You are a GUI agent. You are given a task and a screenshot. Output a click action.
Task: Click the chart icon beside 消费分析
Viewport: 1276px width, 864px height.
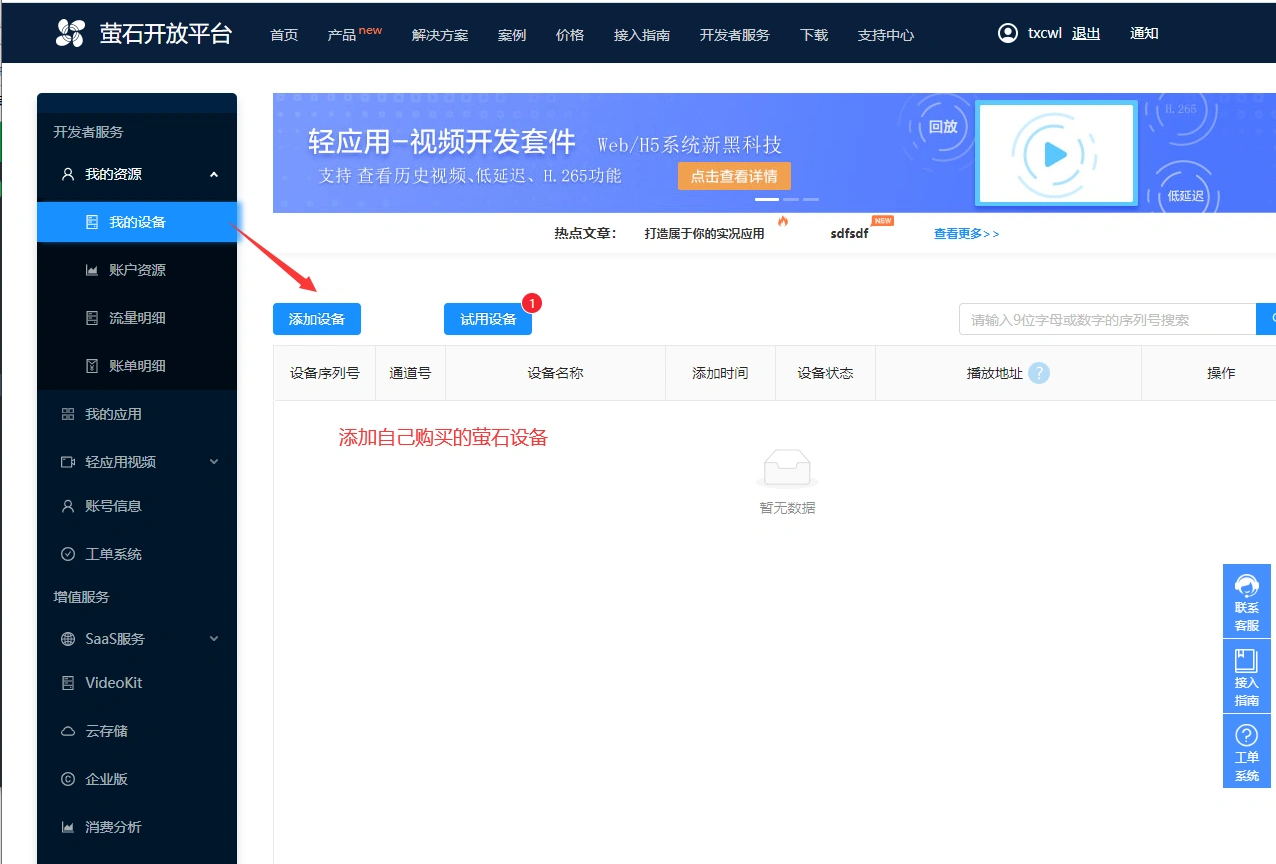click(x=68, y=827)
